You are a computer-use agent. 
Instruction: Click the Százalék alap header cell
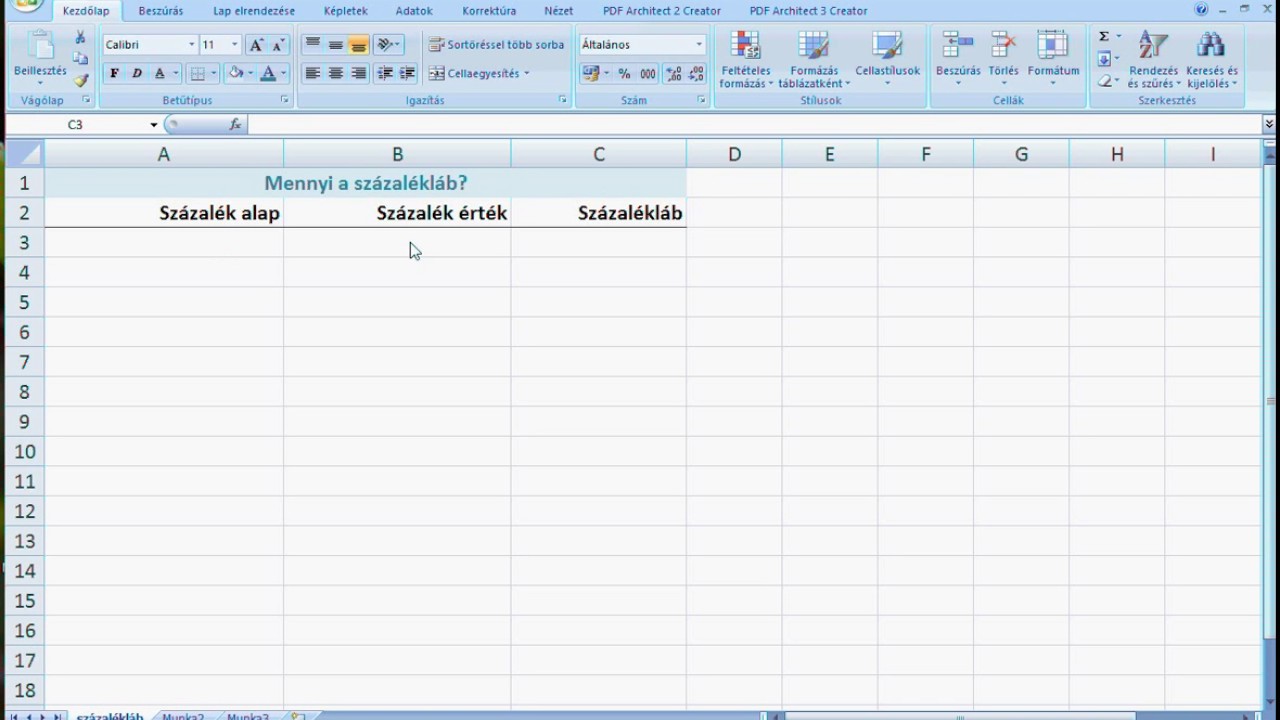pos(164,213)
